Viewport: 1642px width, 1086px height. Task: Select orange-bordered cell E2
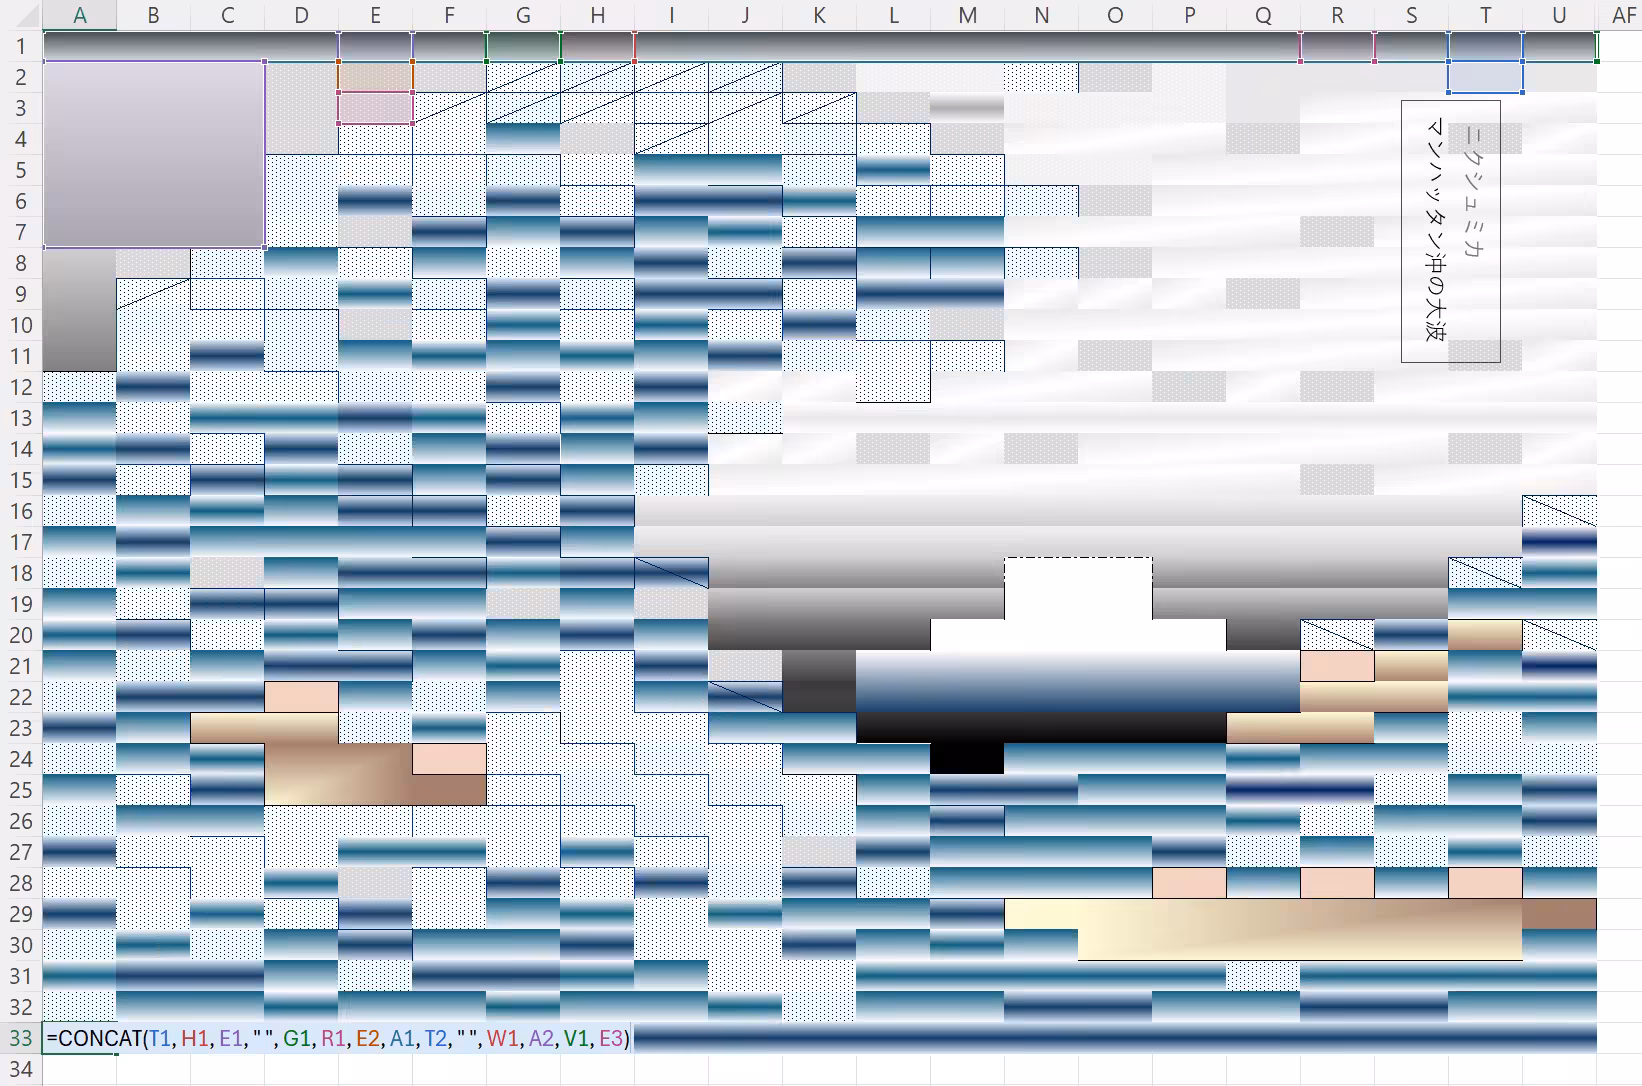375,77
